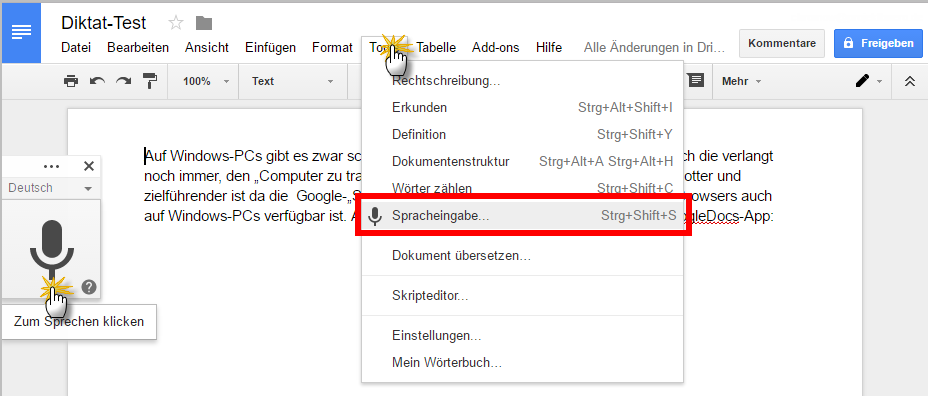
Task: Open the Format menu
Action: click(x=332, y=48)
